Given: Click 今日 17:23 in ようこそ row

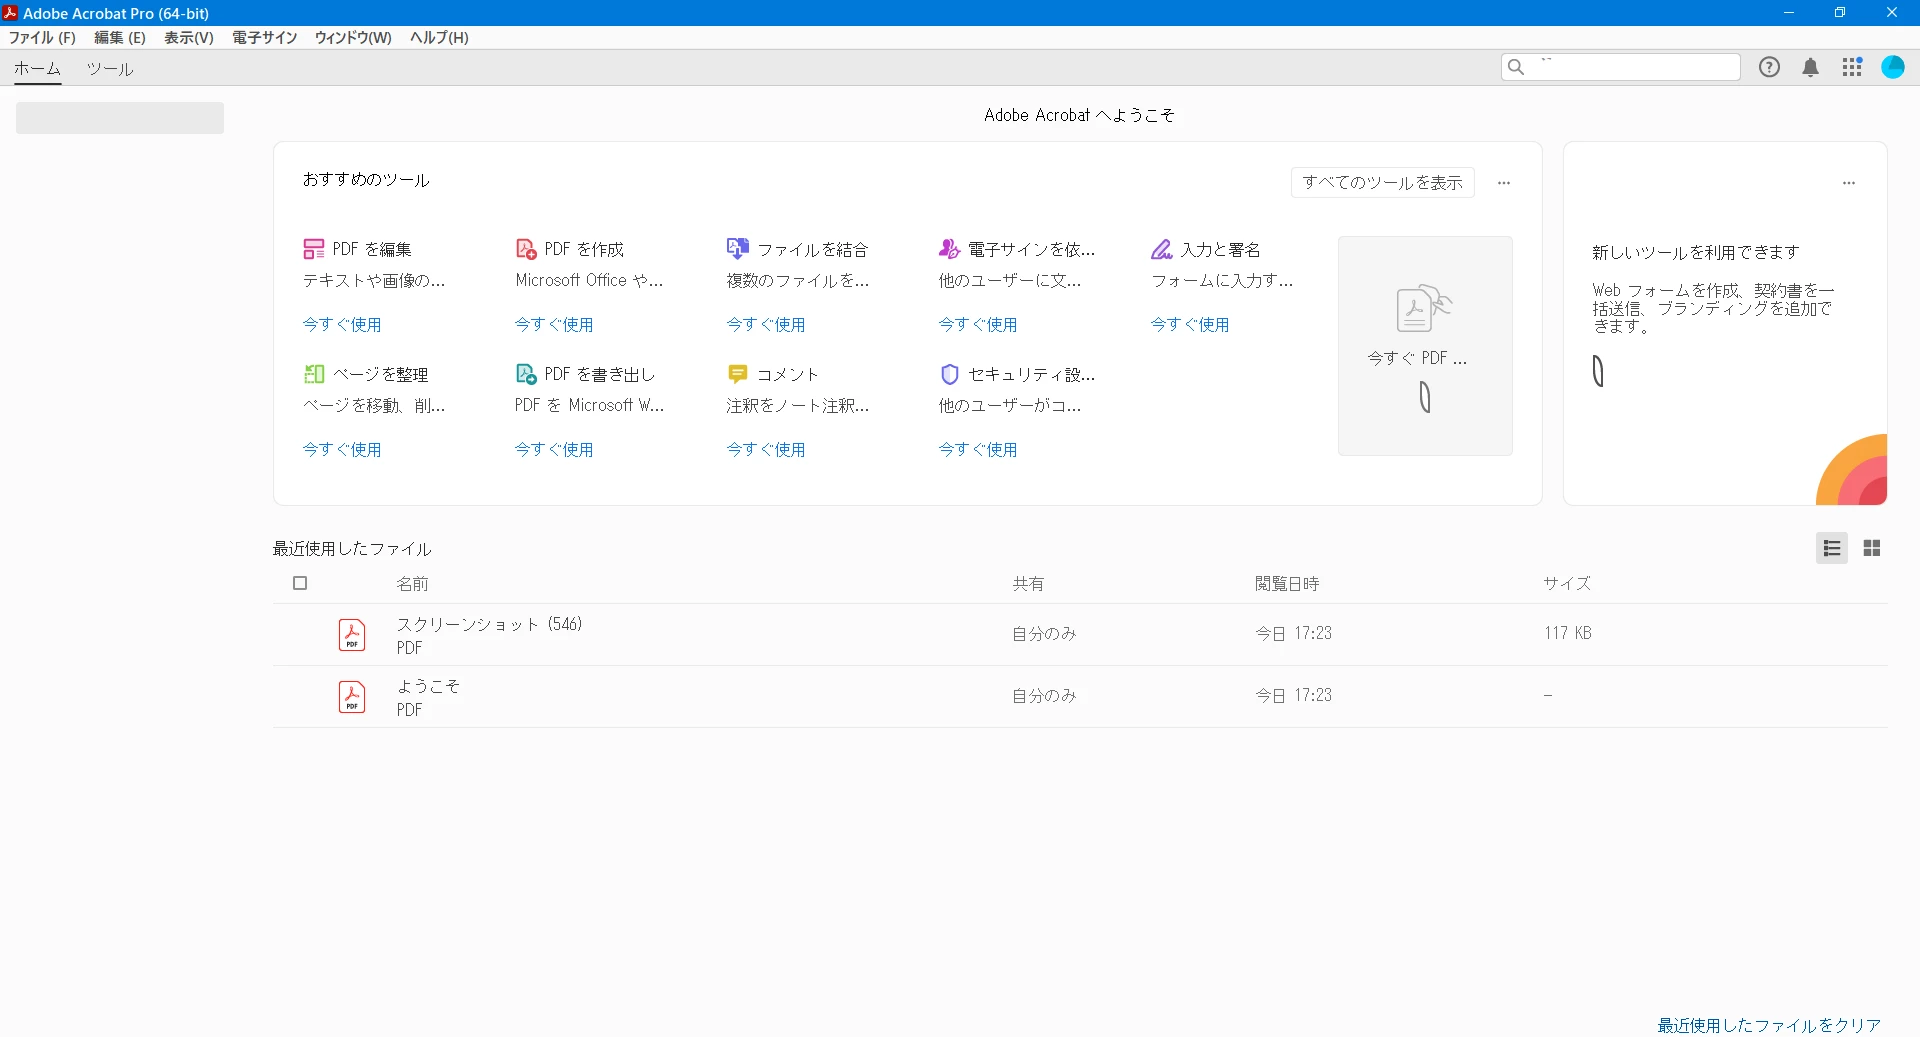Looking at the screenshot, I should tap(1294, 695).
